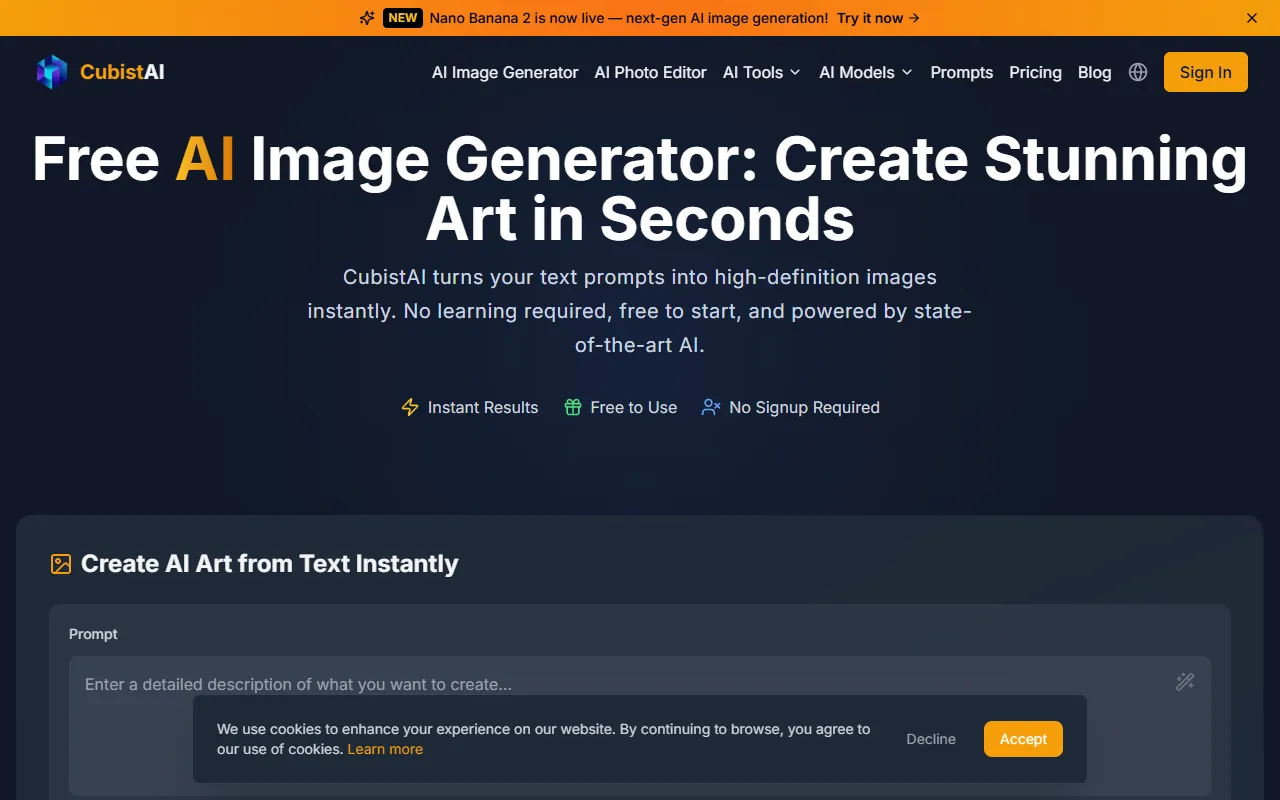
Task: Expand the AI Models dropdown menu
Action: (865, 72)
